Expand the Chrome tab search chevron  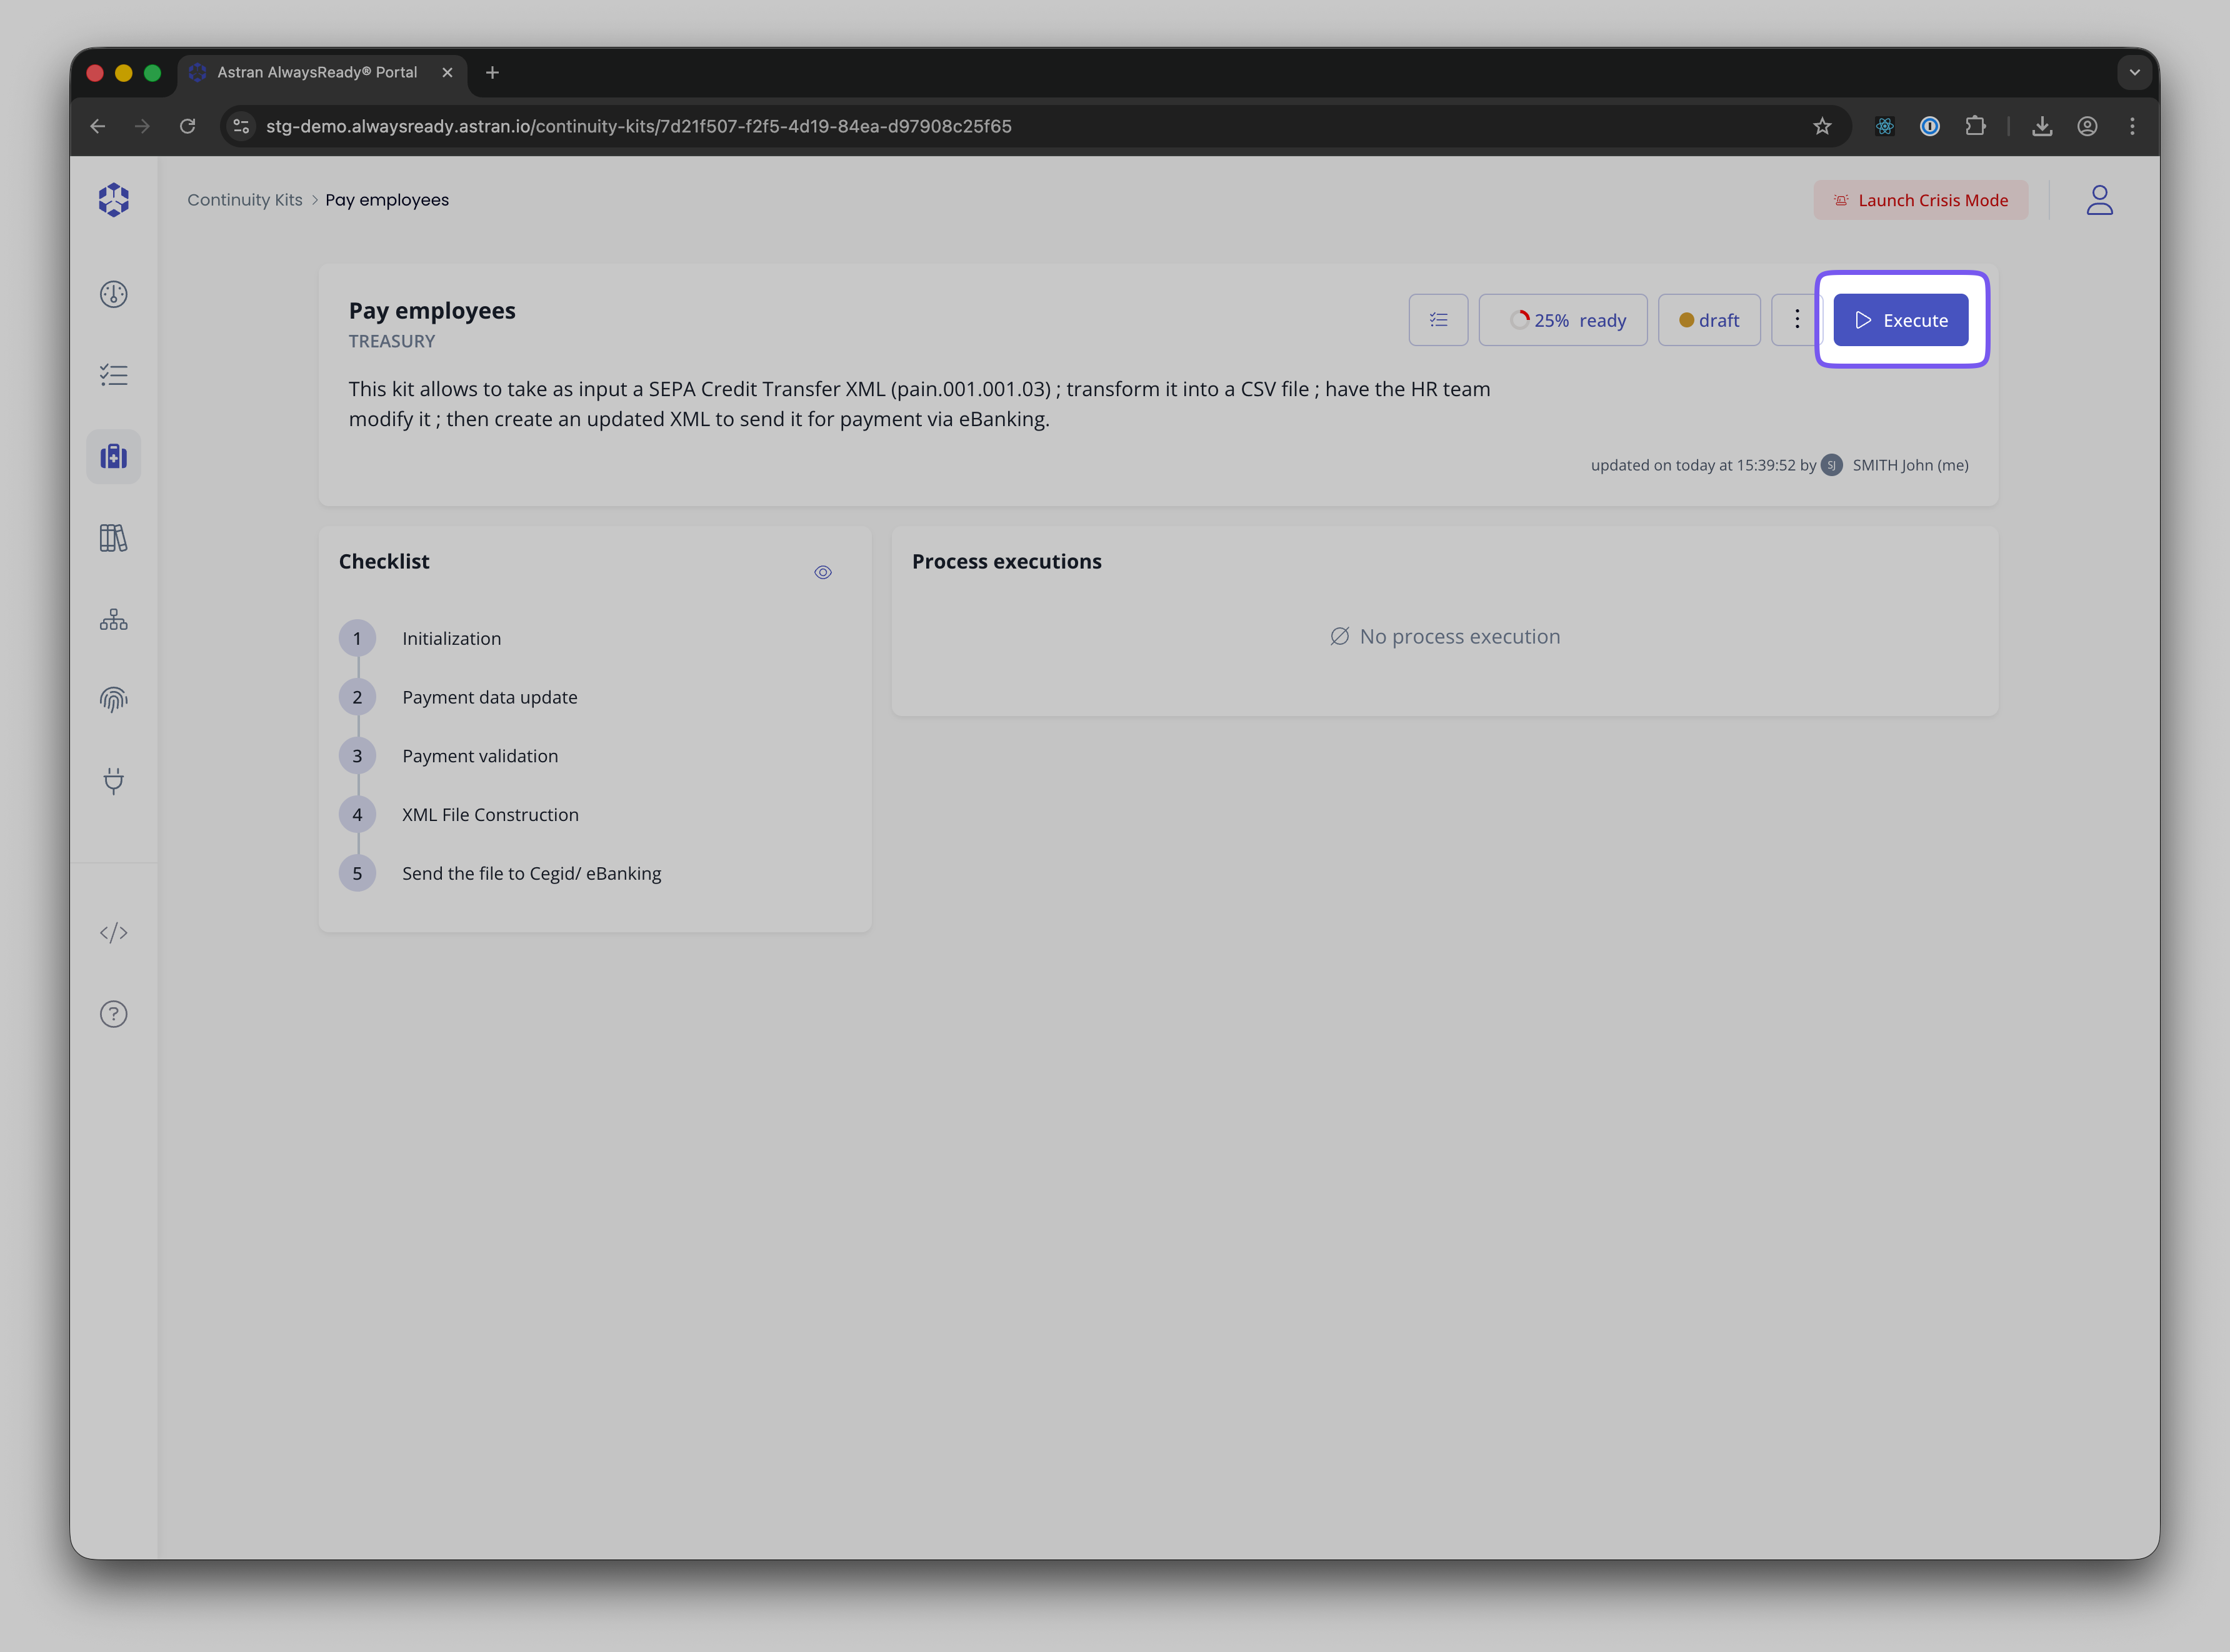click(x=2134, y=72)
